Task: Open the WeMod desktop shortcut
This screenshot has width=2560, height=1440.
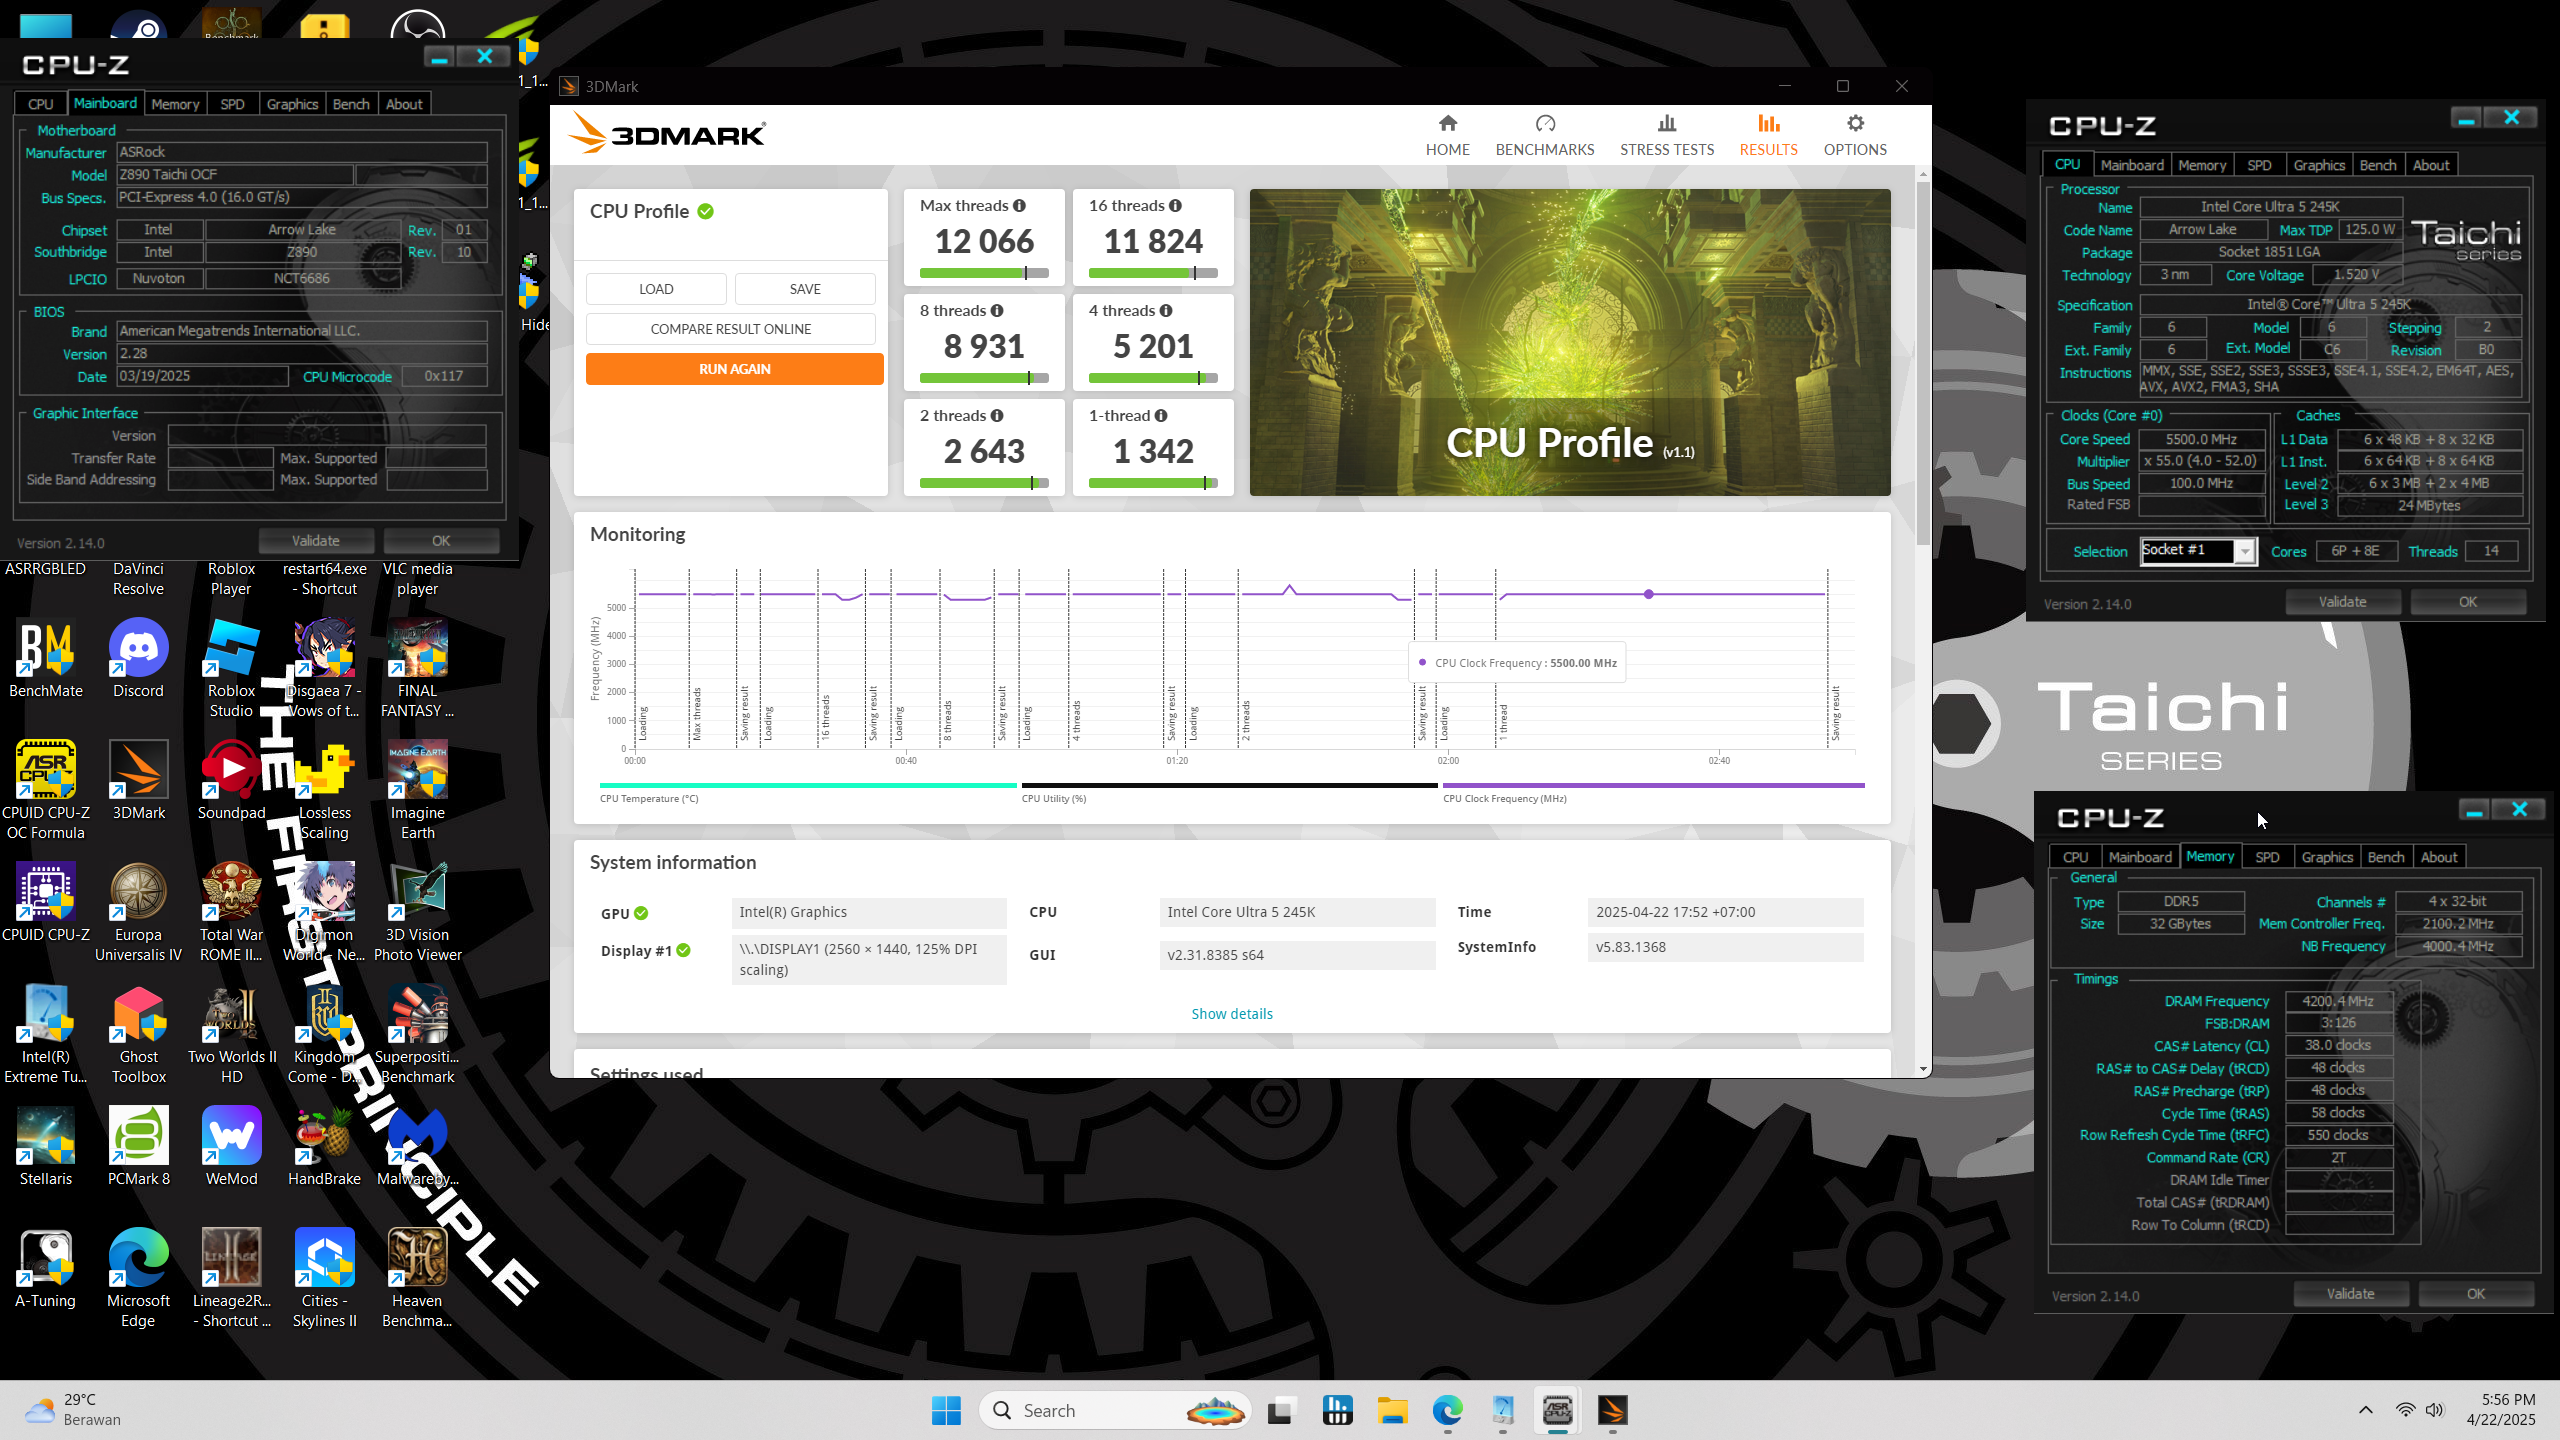Action: (x=231, y=1146)
